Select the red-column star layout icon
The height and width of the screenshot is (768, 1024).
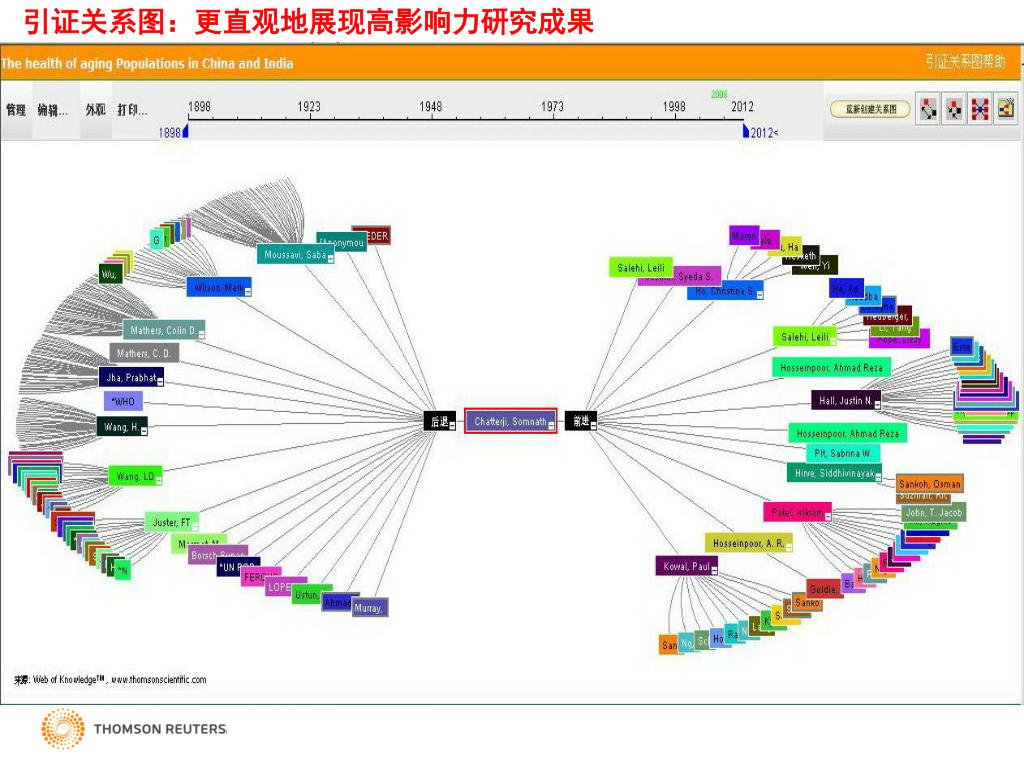(x=980, y=109)
